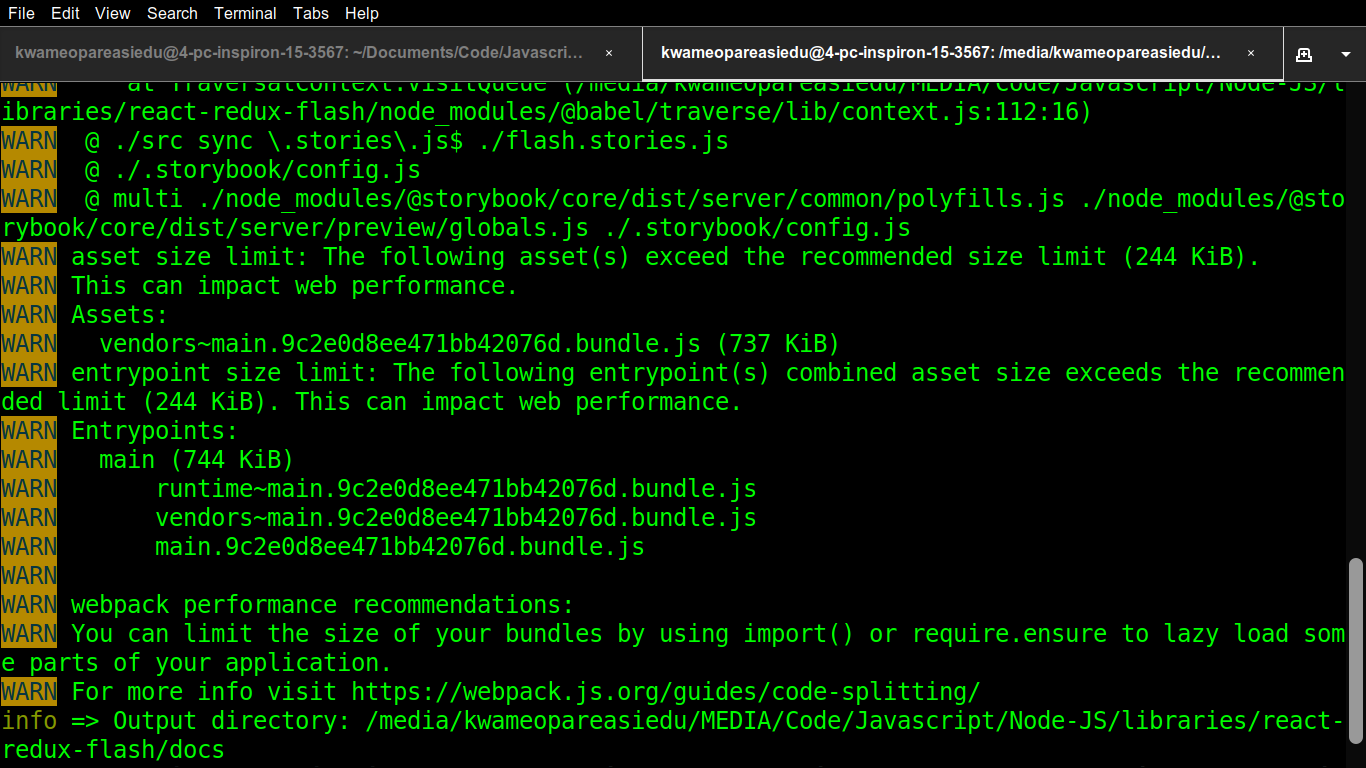Click 'webpack performance recommendations:' text

[322, 605]
